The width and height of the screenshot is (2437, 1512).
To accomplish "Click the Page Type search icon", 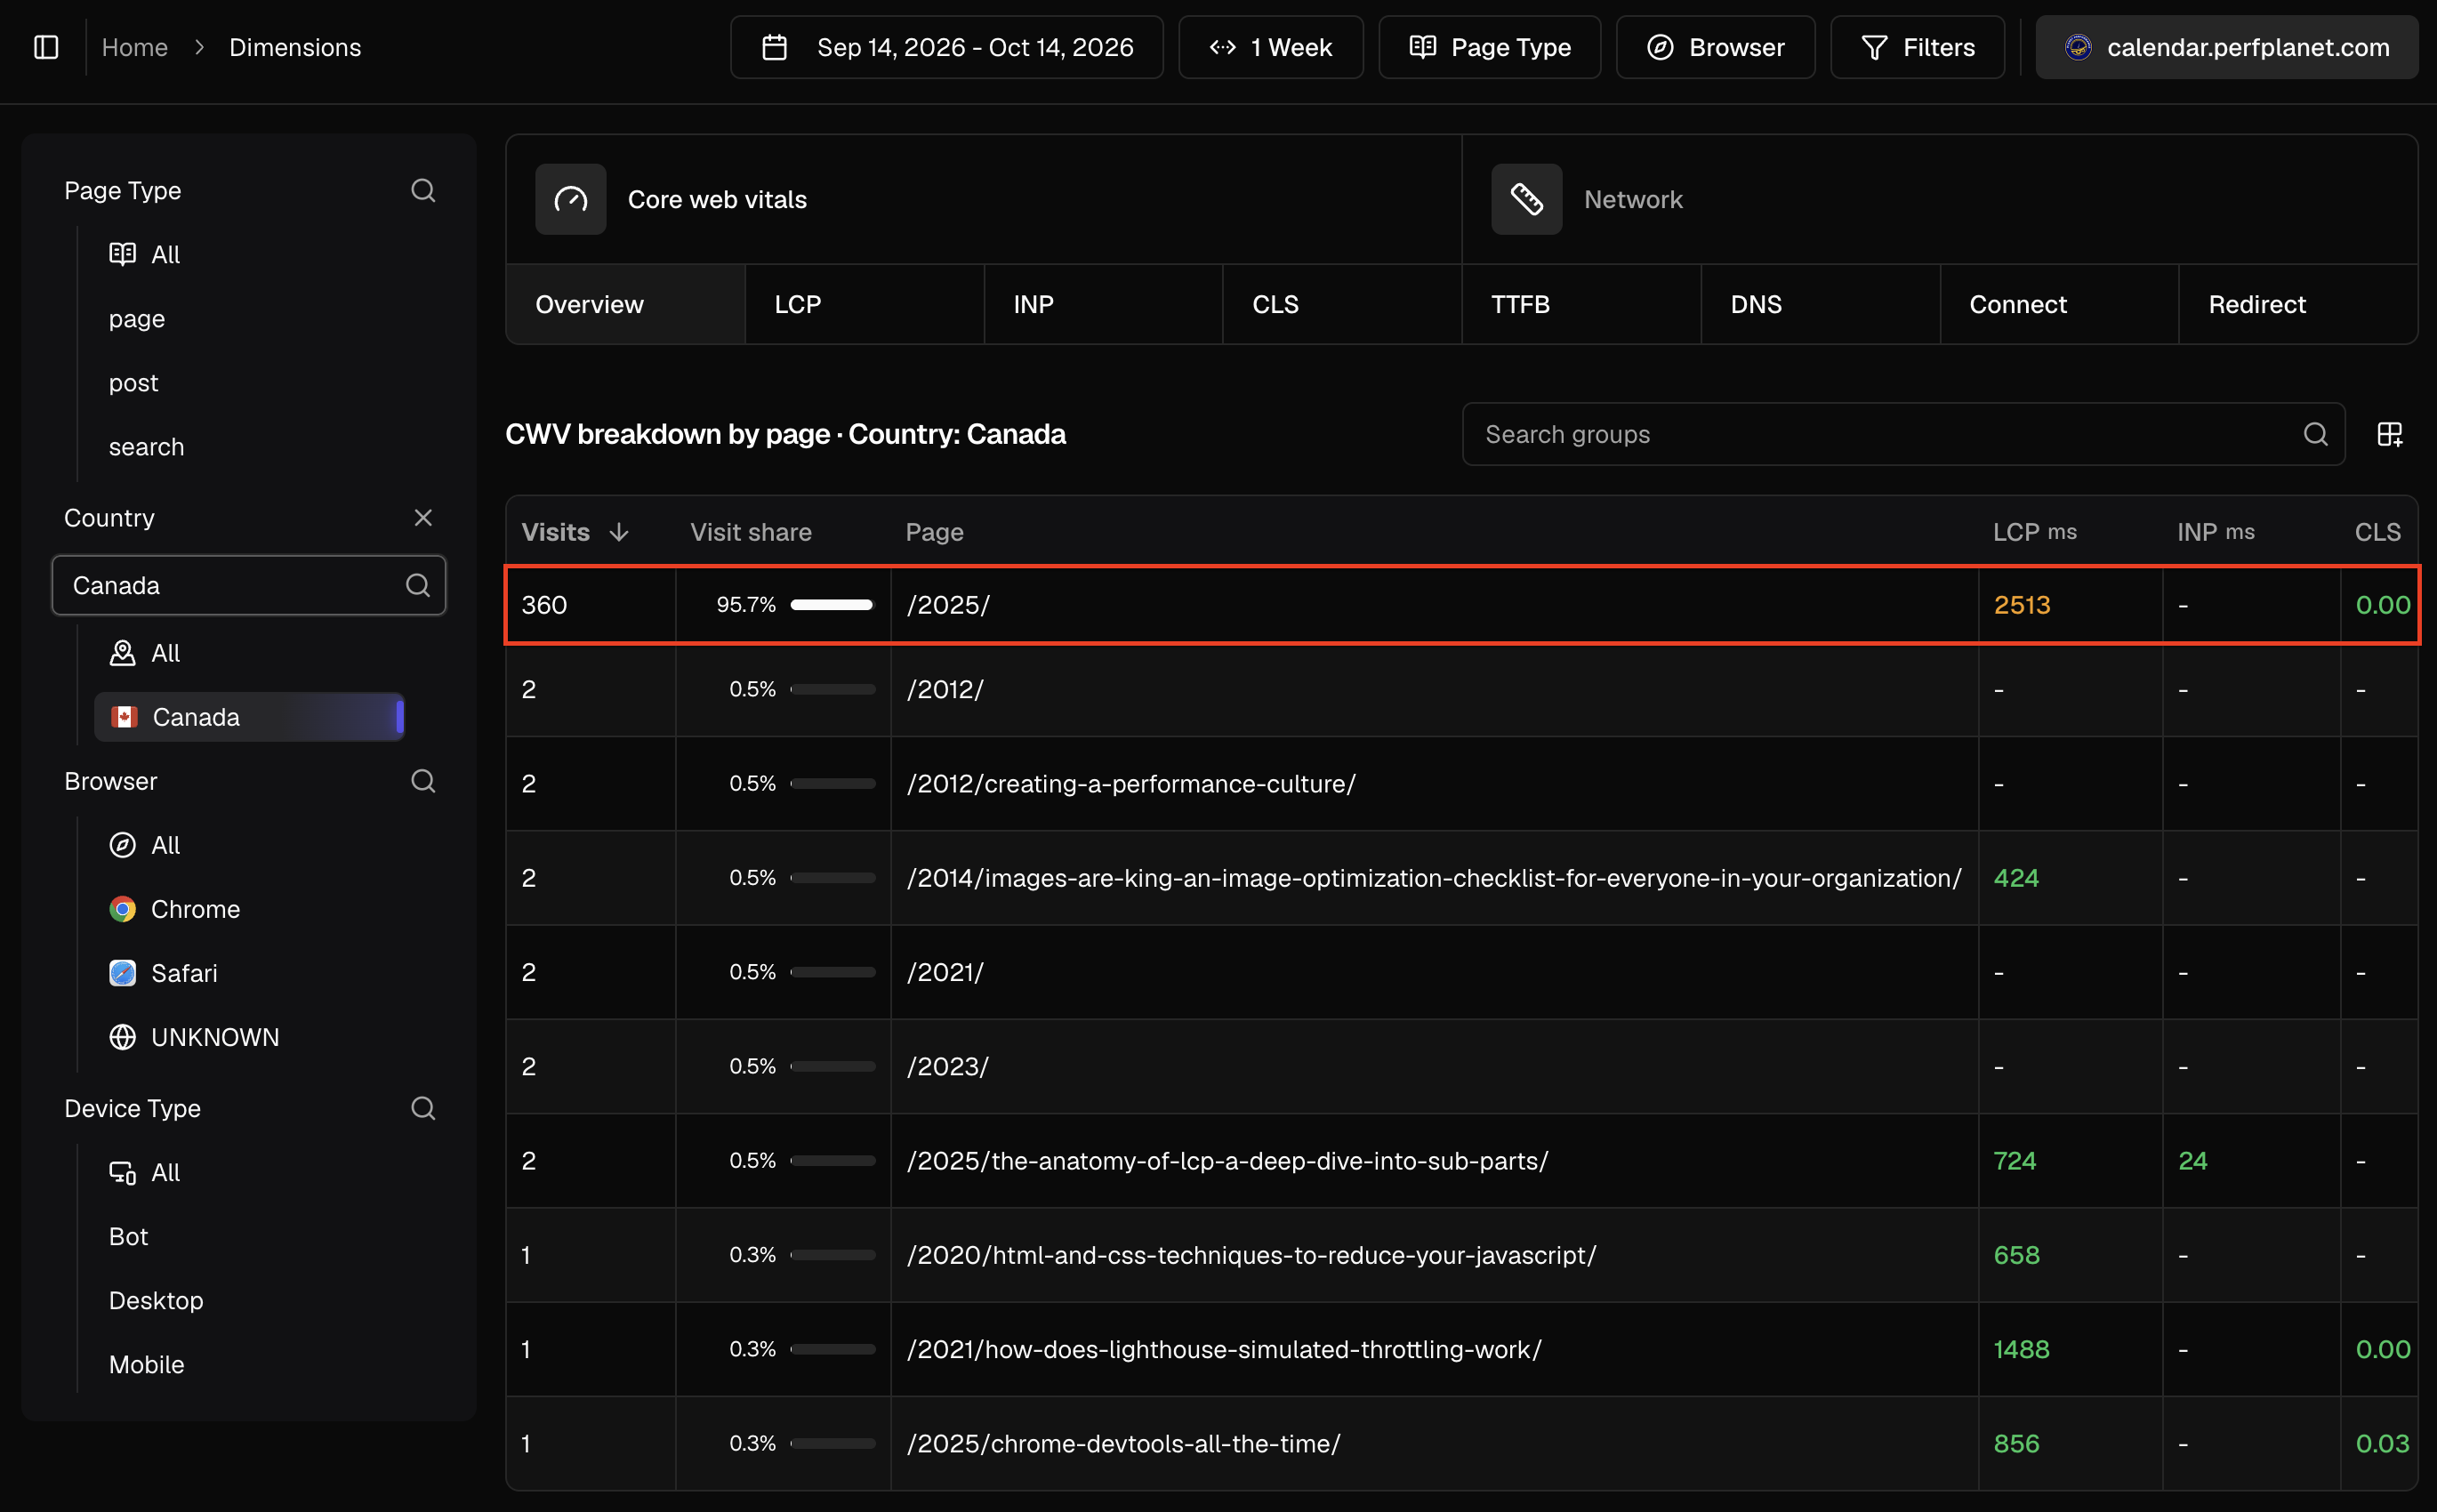I will click(423, 190).
